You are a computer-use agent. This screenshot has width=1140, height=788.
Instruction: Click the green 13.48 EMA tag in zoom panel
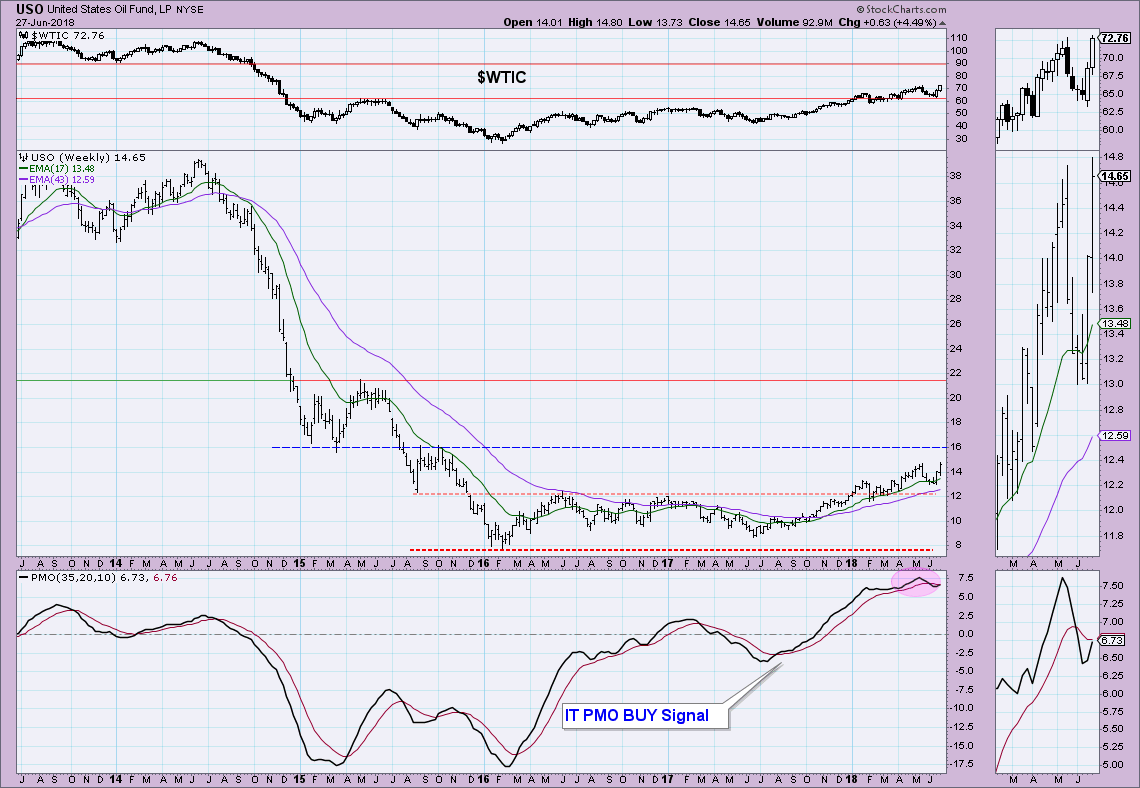click(1115, 323)
